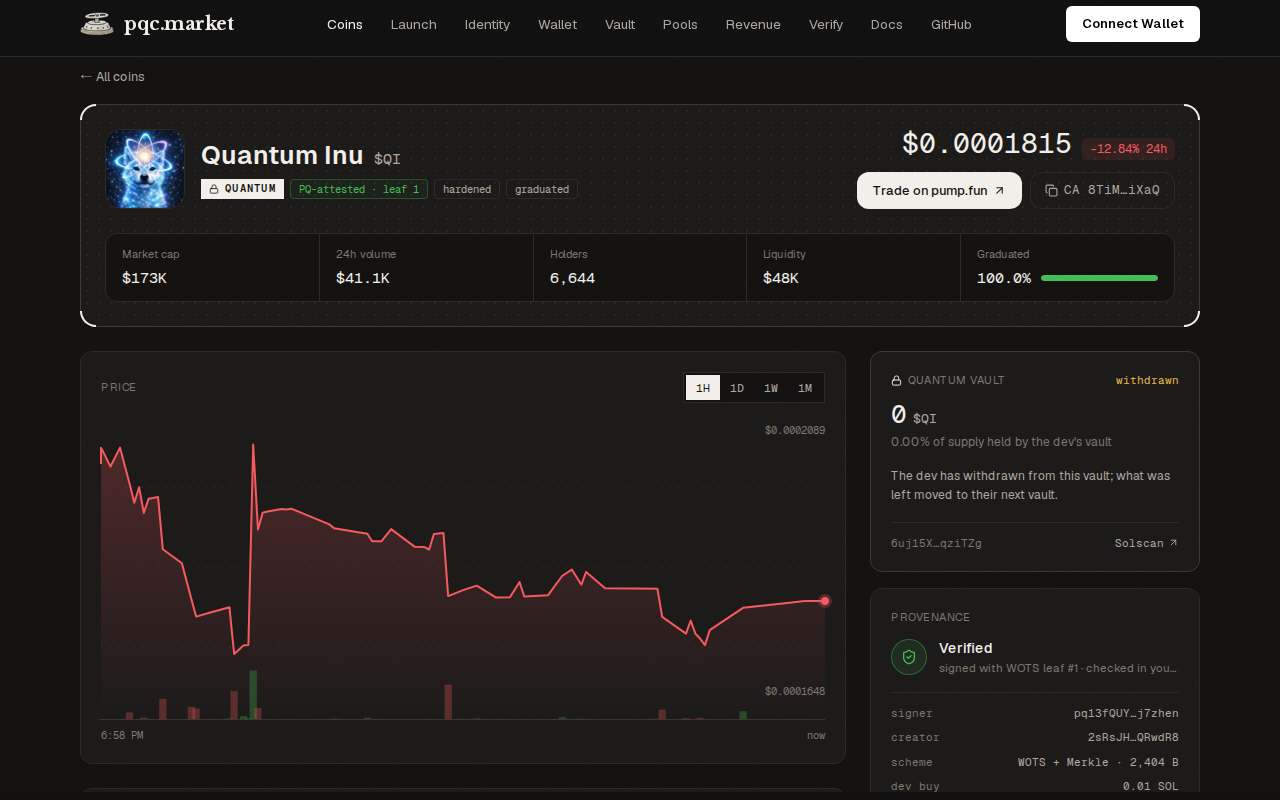
Task: Click the $0.0001815 price text
Action: 986,144
